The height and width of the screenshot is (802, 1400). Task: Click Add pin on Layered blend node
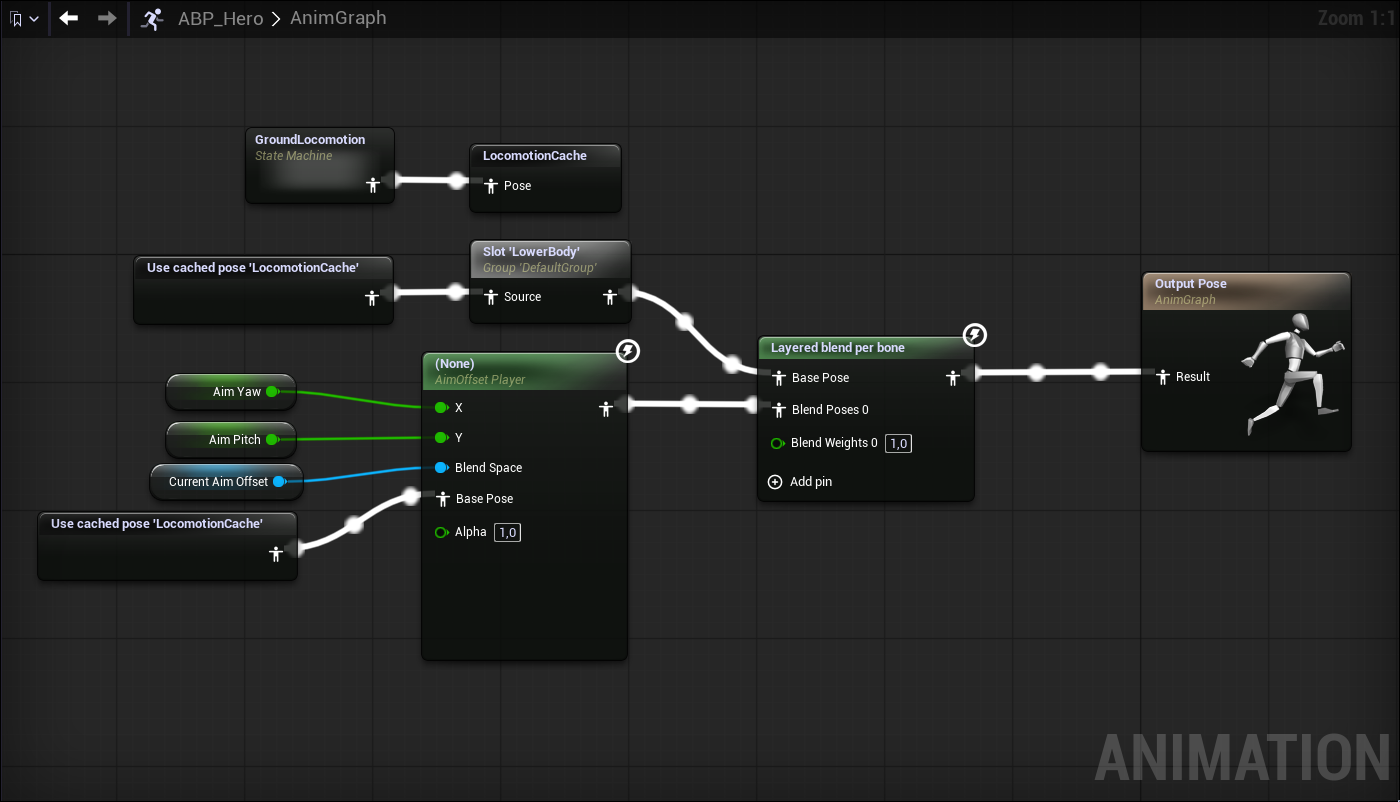pyautogui.click(x=800, y=482)
